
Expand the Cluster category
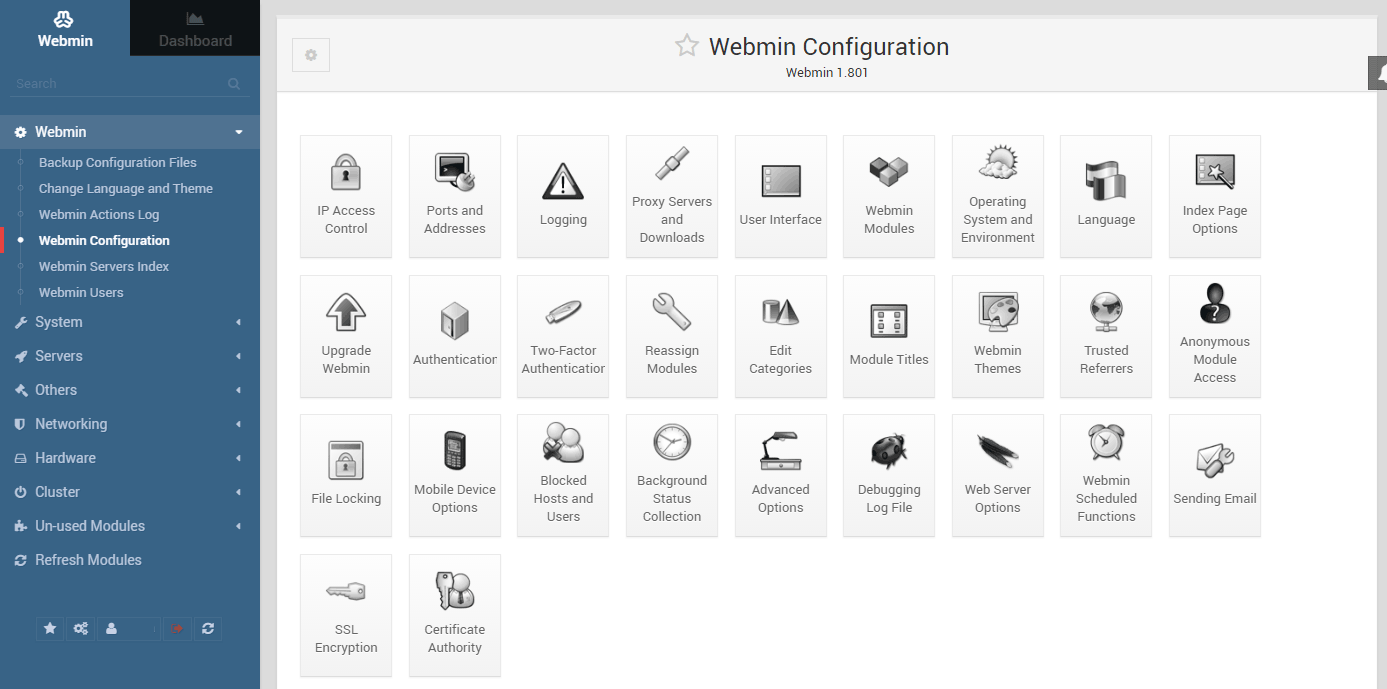130,492
